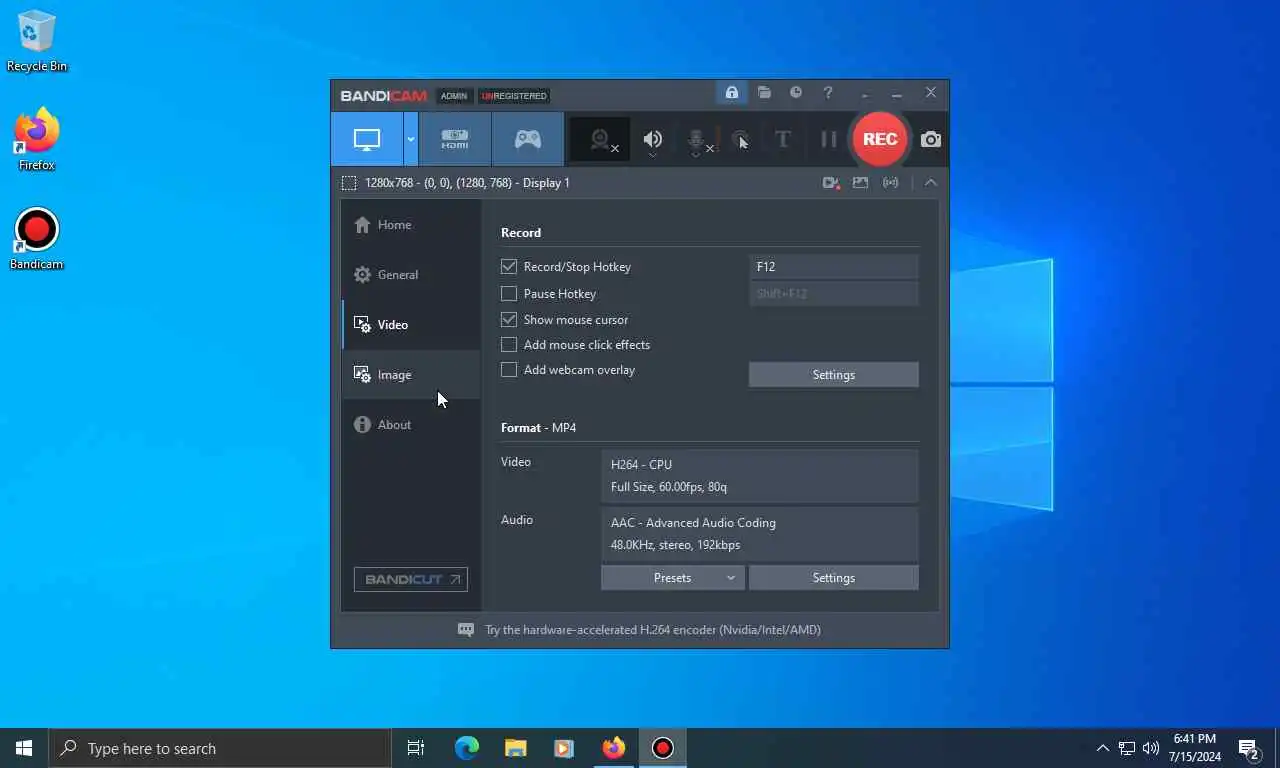This screenshot has width=1280, height=768.
Task: Open Record section Settings button
Action: (834, 375)
